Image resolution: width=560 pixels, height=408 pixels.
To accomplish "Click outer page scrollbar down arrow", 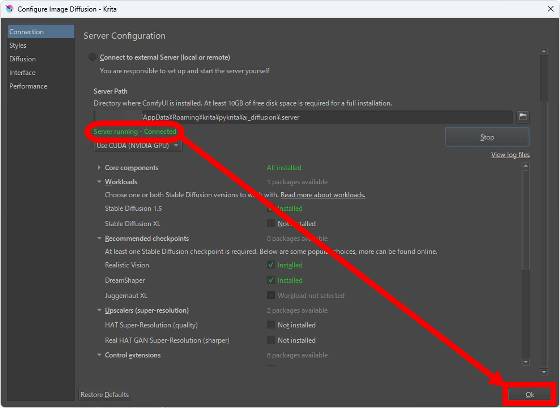I will coord(544,372).
